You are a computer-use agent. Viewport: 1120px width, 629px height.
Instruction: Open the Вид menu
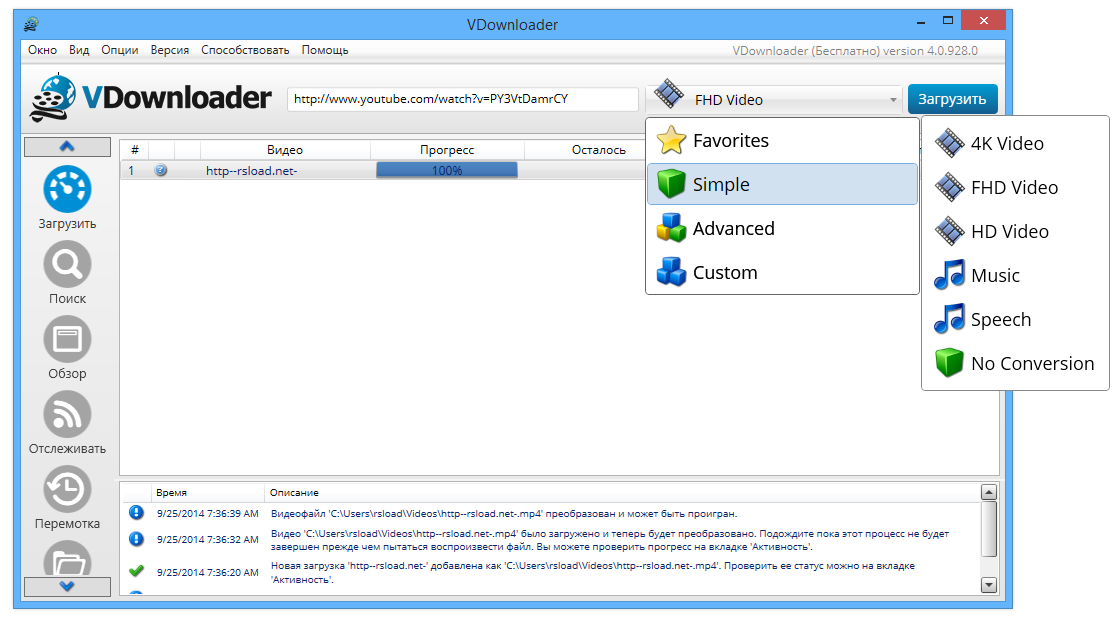79,50
